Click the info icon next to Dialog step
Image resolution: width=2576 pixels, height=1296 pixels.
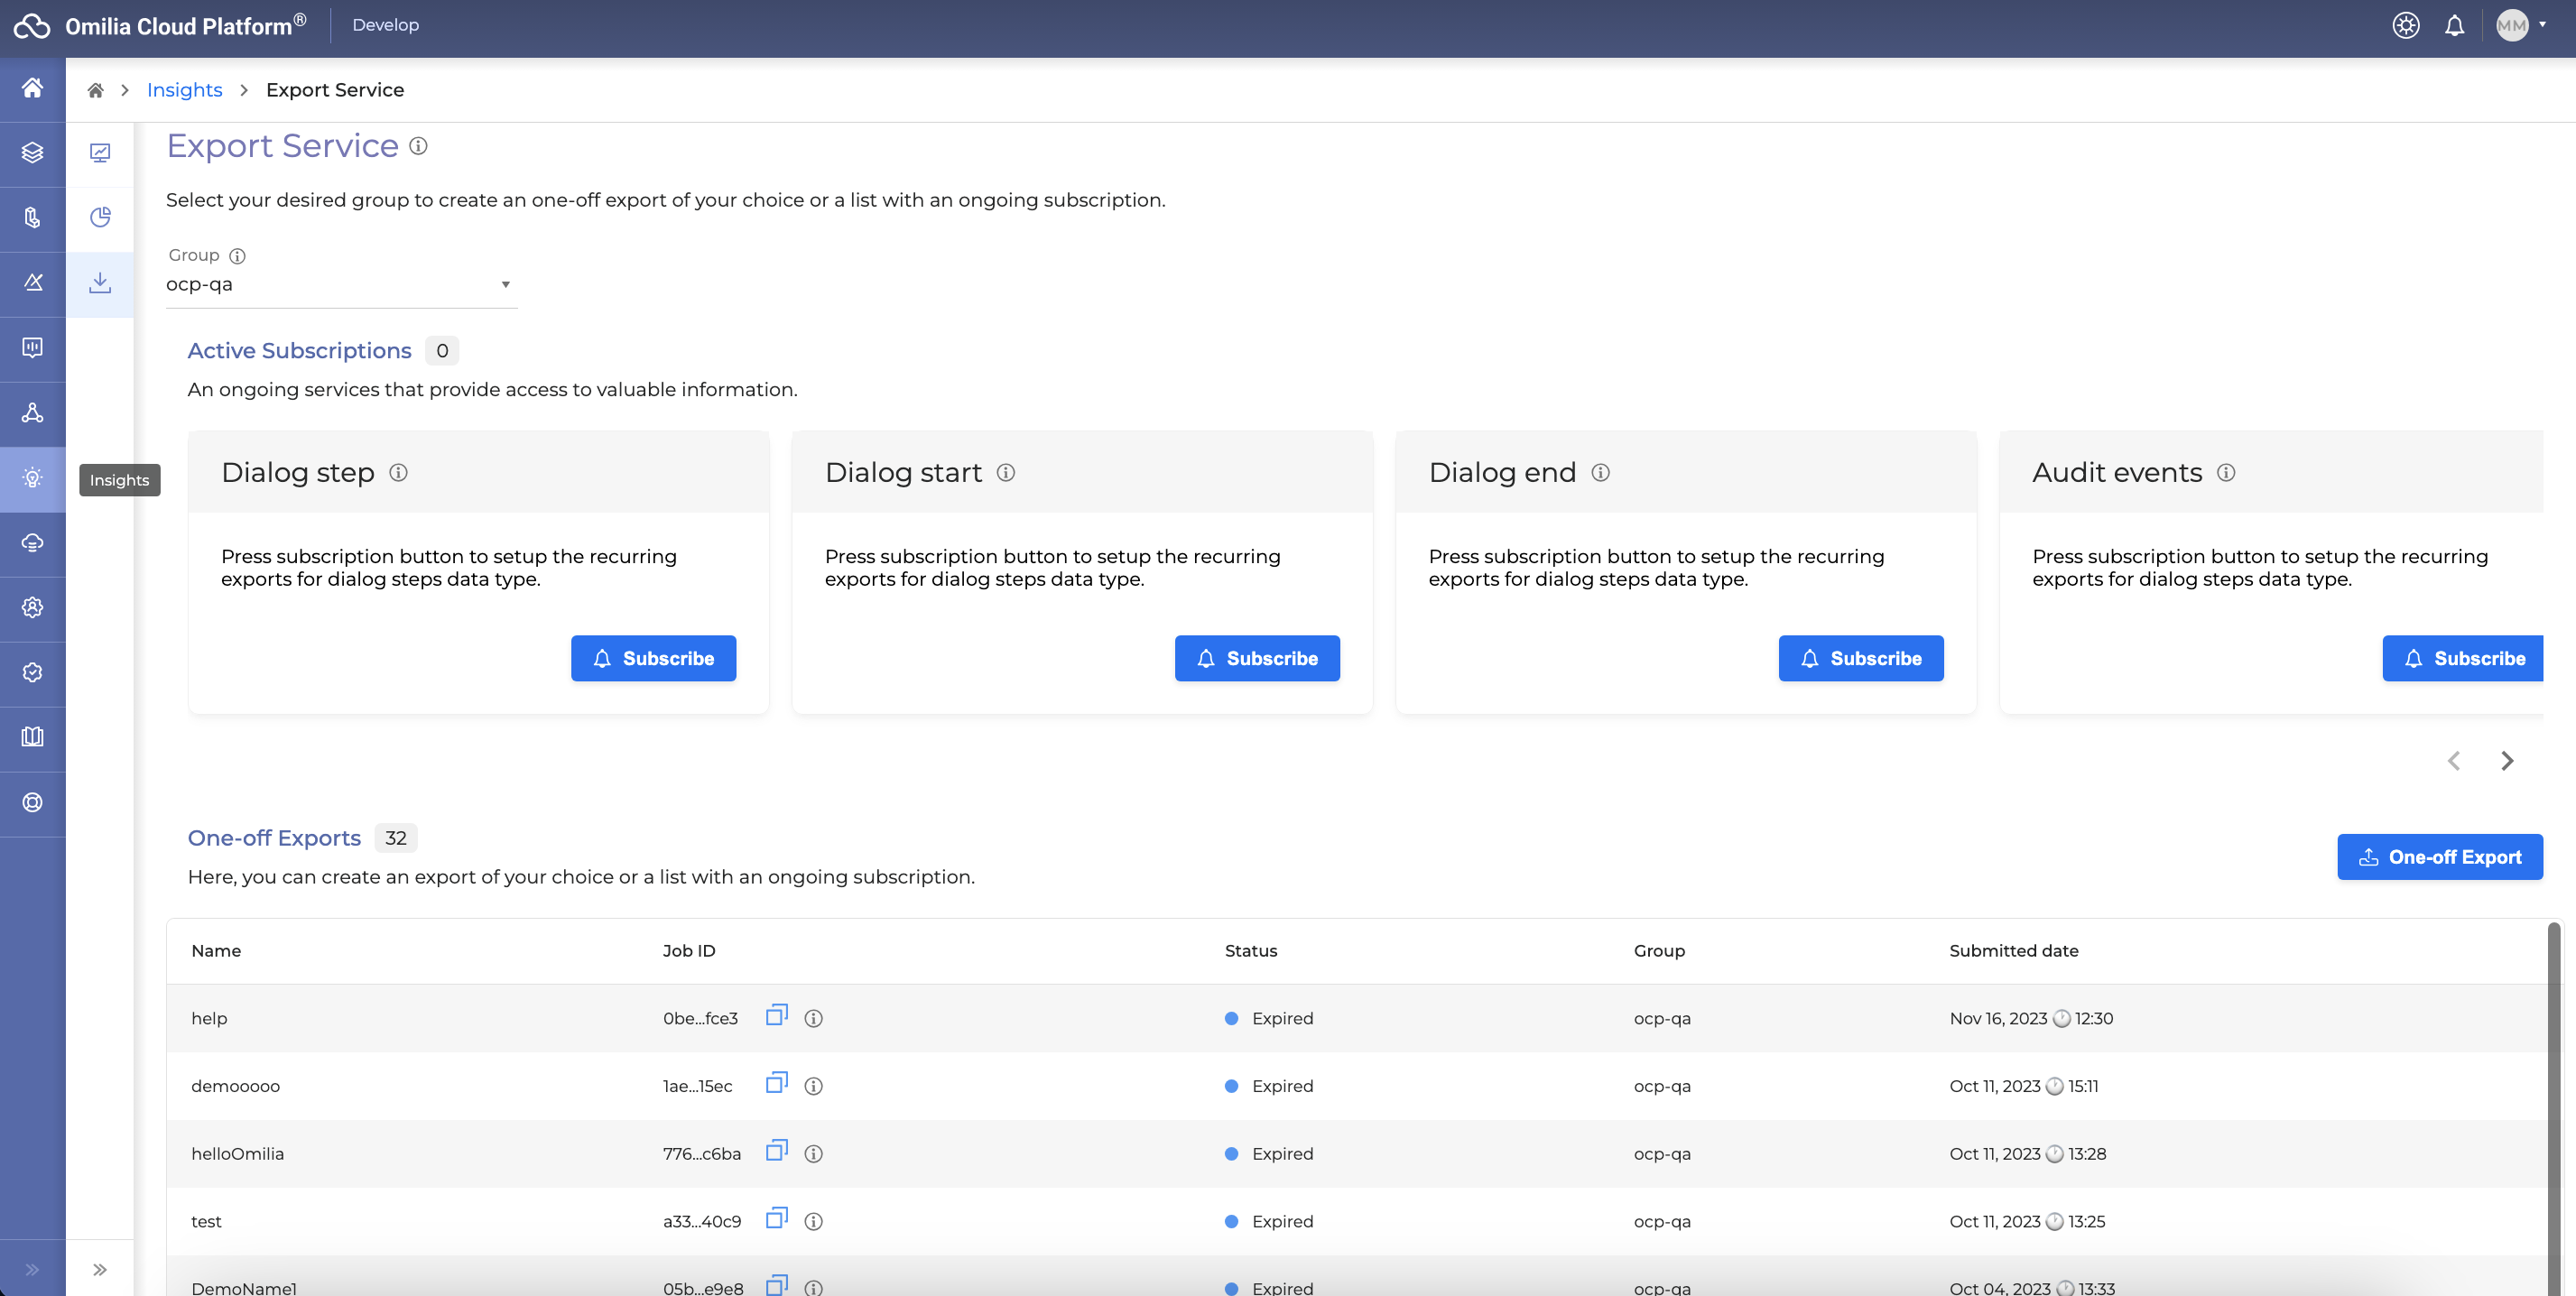398,472
